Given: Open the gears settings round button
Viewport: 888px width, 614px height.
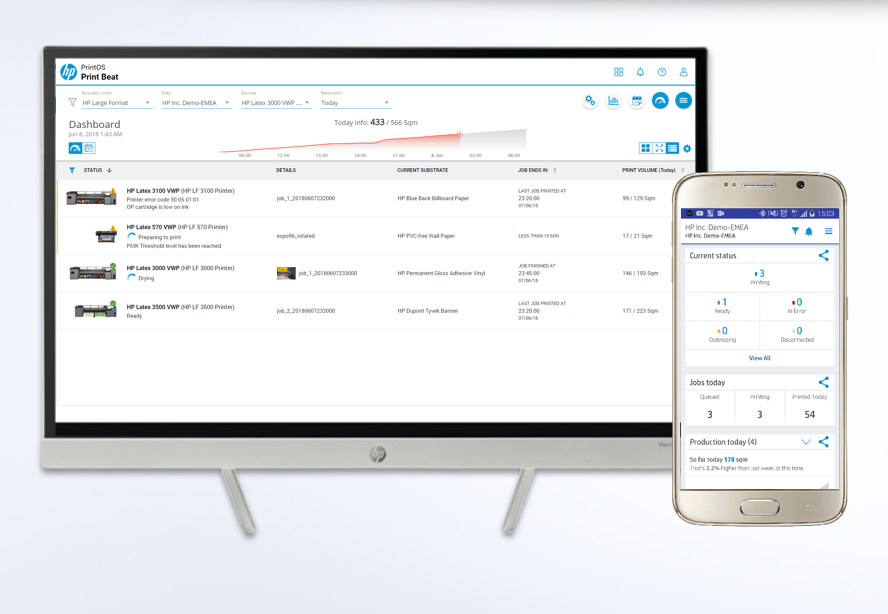Looking at the screenshot, I should tap(590, 101).
